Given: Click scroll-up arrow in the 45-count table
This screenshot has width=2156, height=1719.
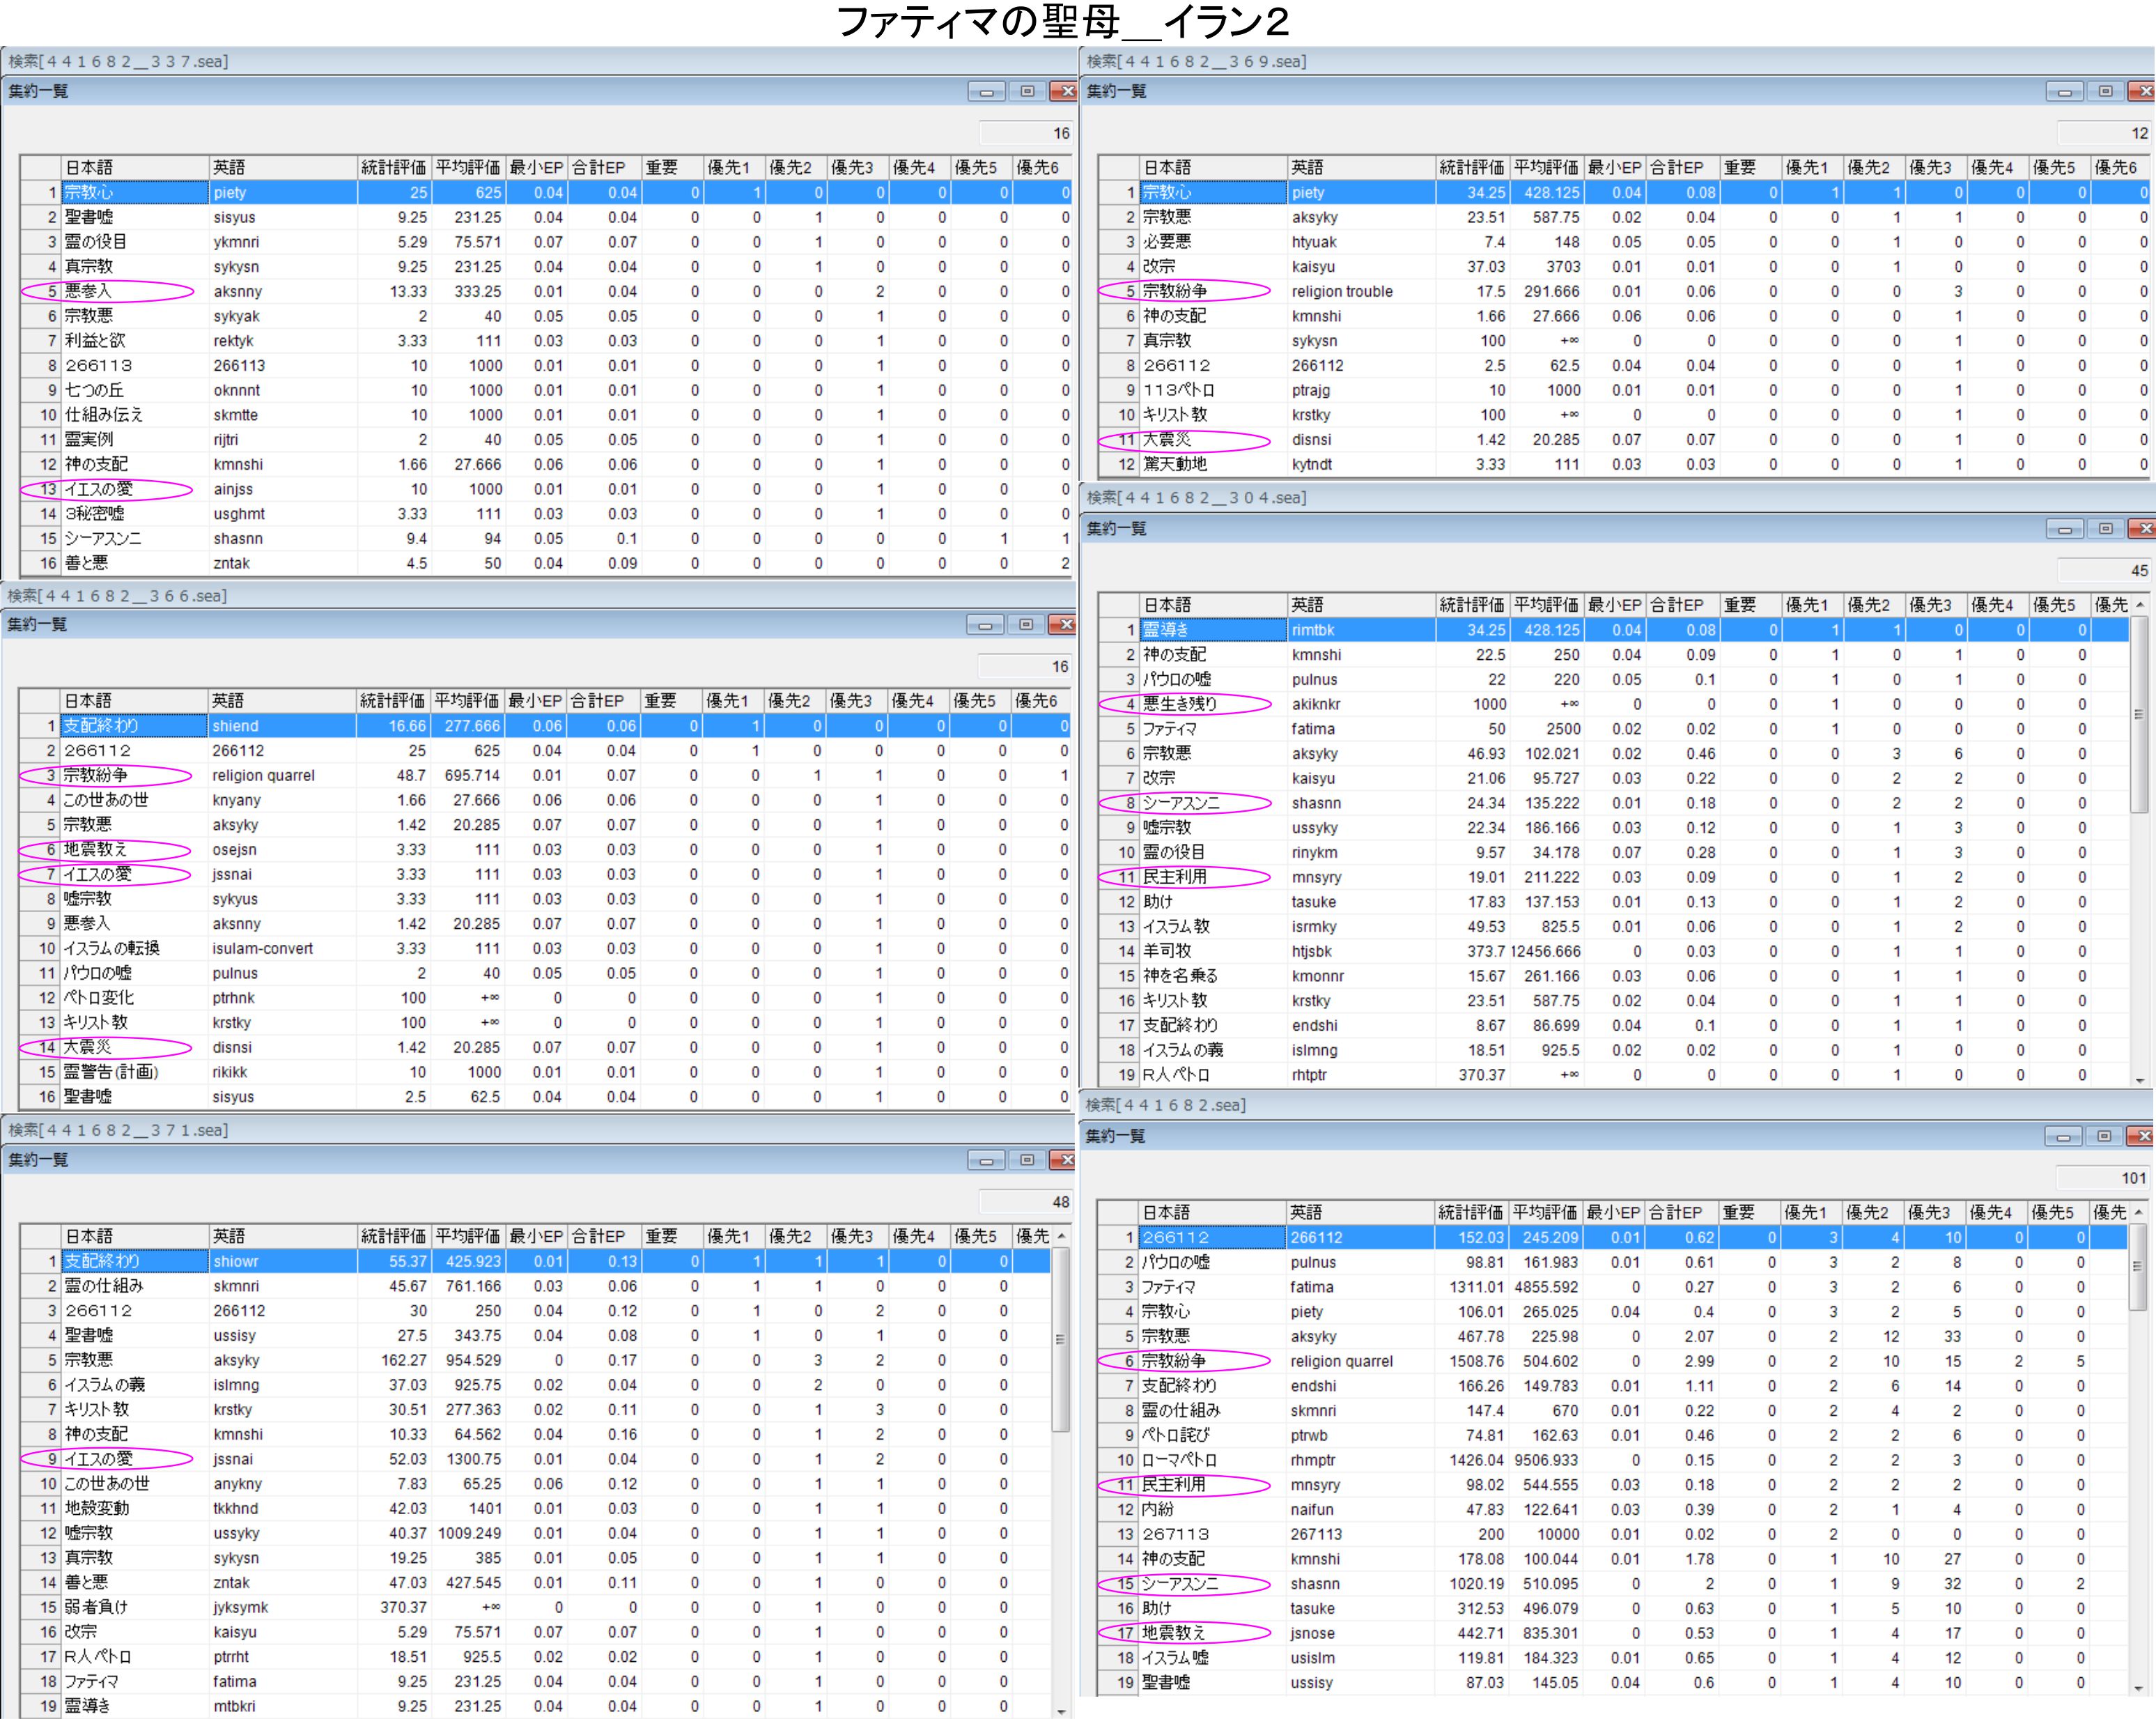Looking at the screenshot, I should [x=2139, y=605].
